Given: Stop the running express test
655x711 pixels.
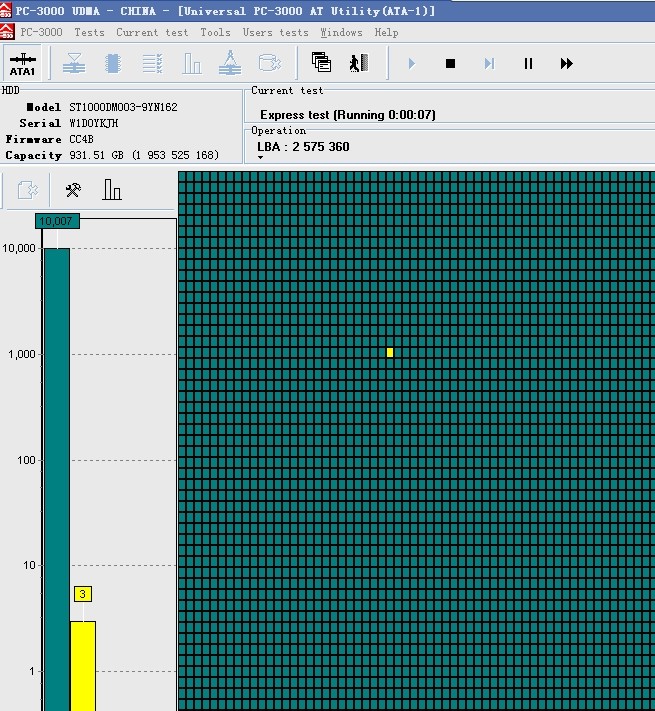Looking at the screenshot, I should click(450, 64).
